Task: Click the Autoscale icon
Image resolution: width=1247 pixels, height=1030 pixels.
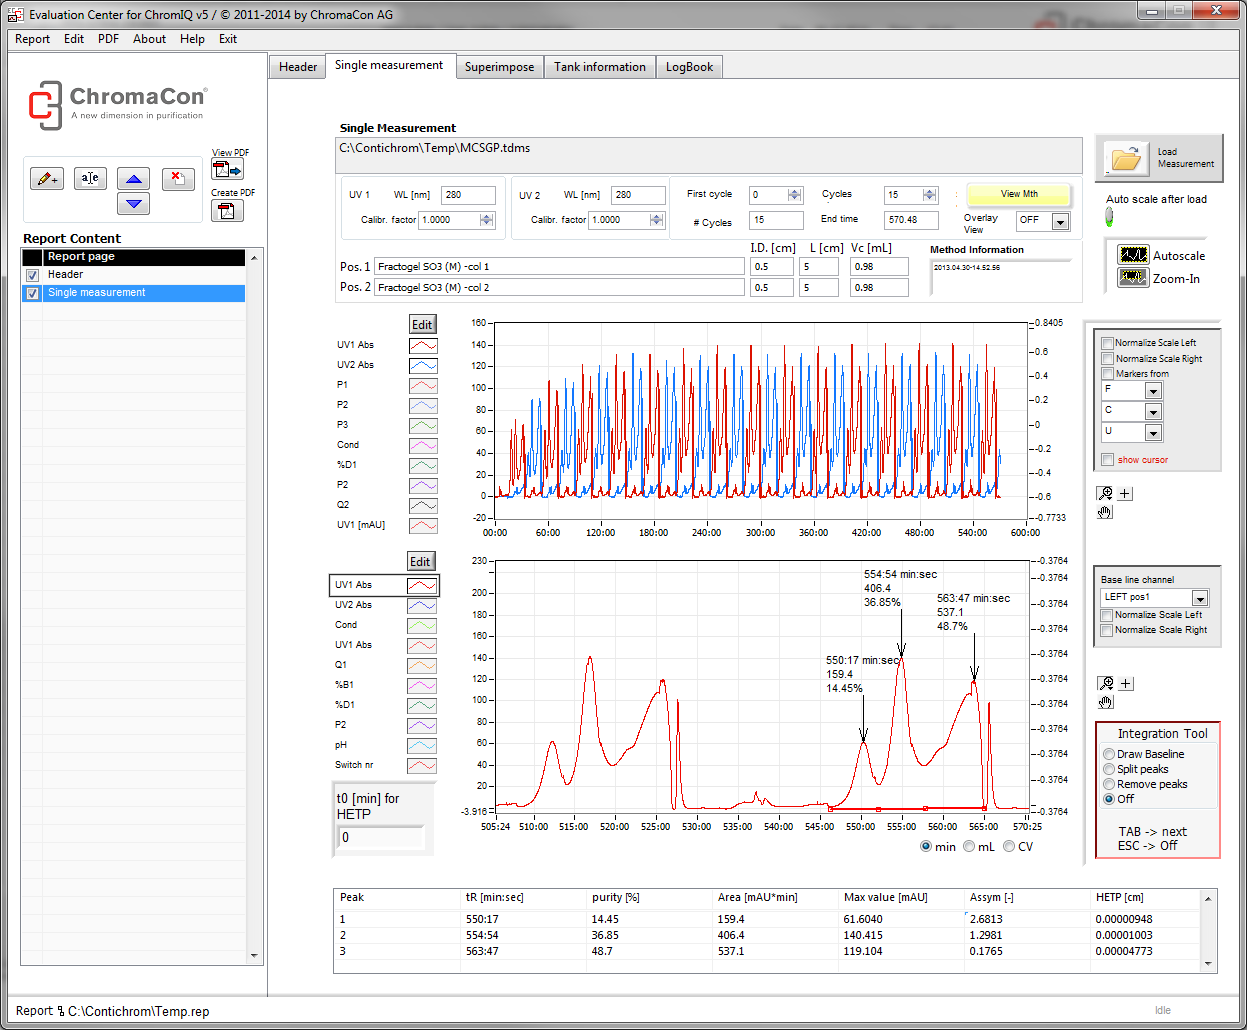Action: [1133, 256]
